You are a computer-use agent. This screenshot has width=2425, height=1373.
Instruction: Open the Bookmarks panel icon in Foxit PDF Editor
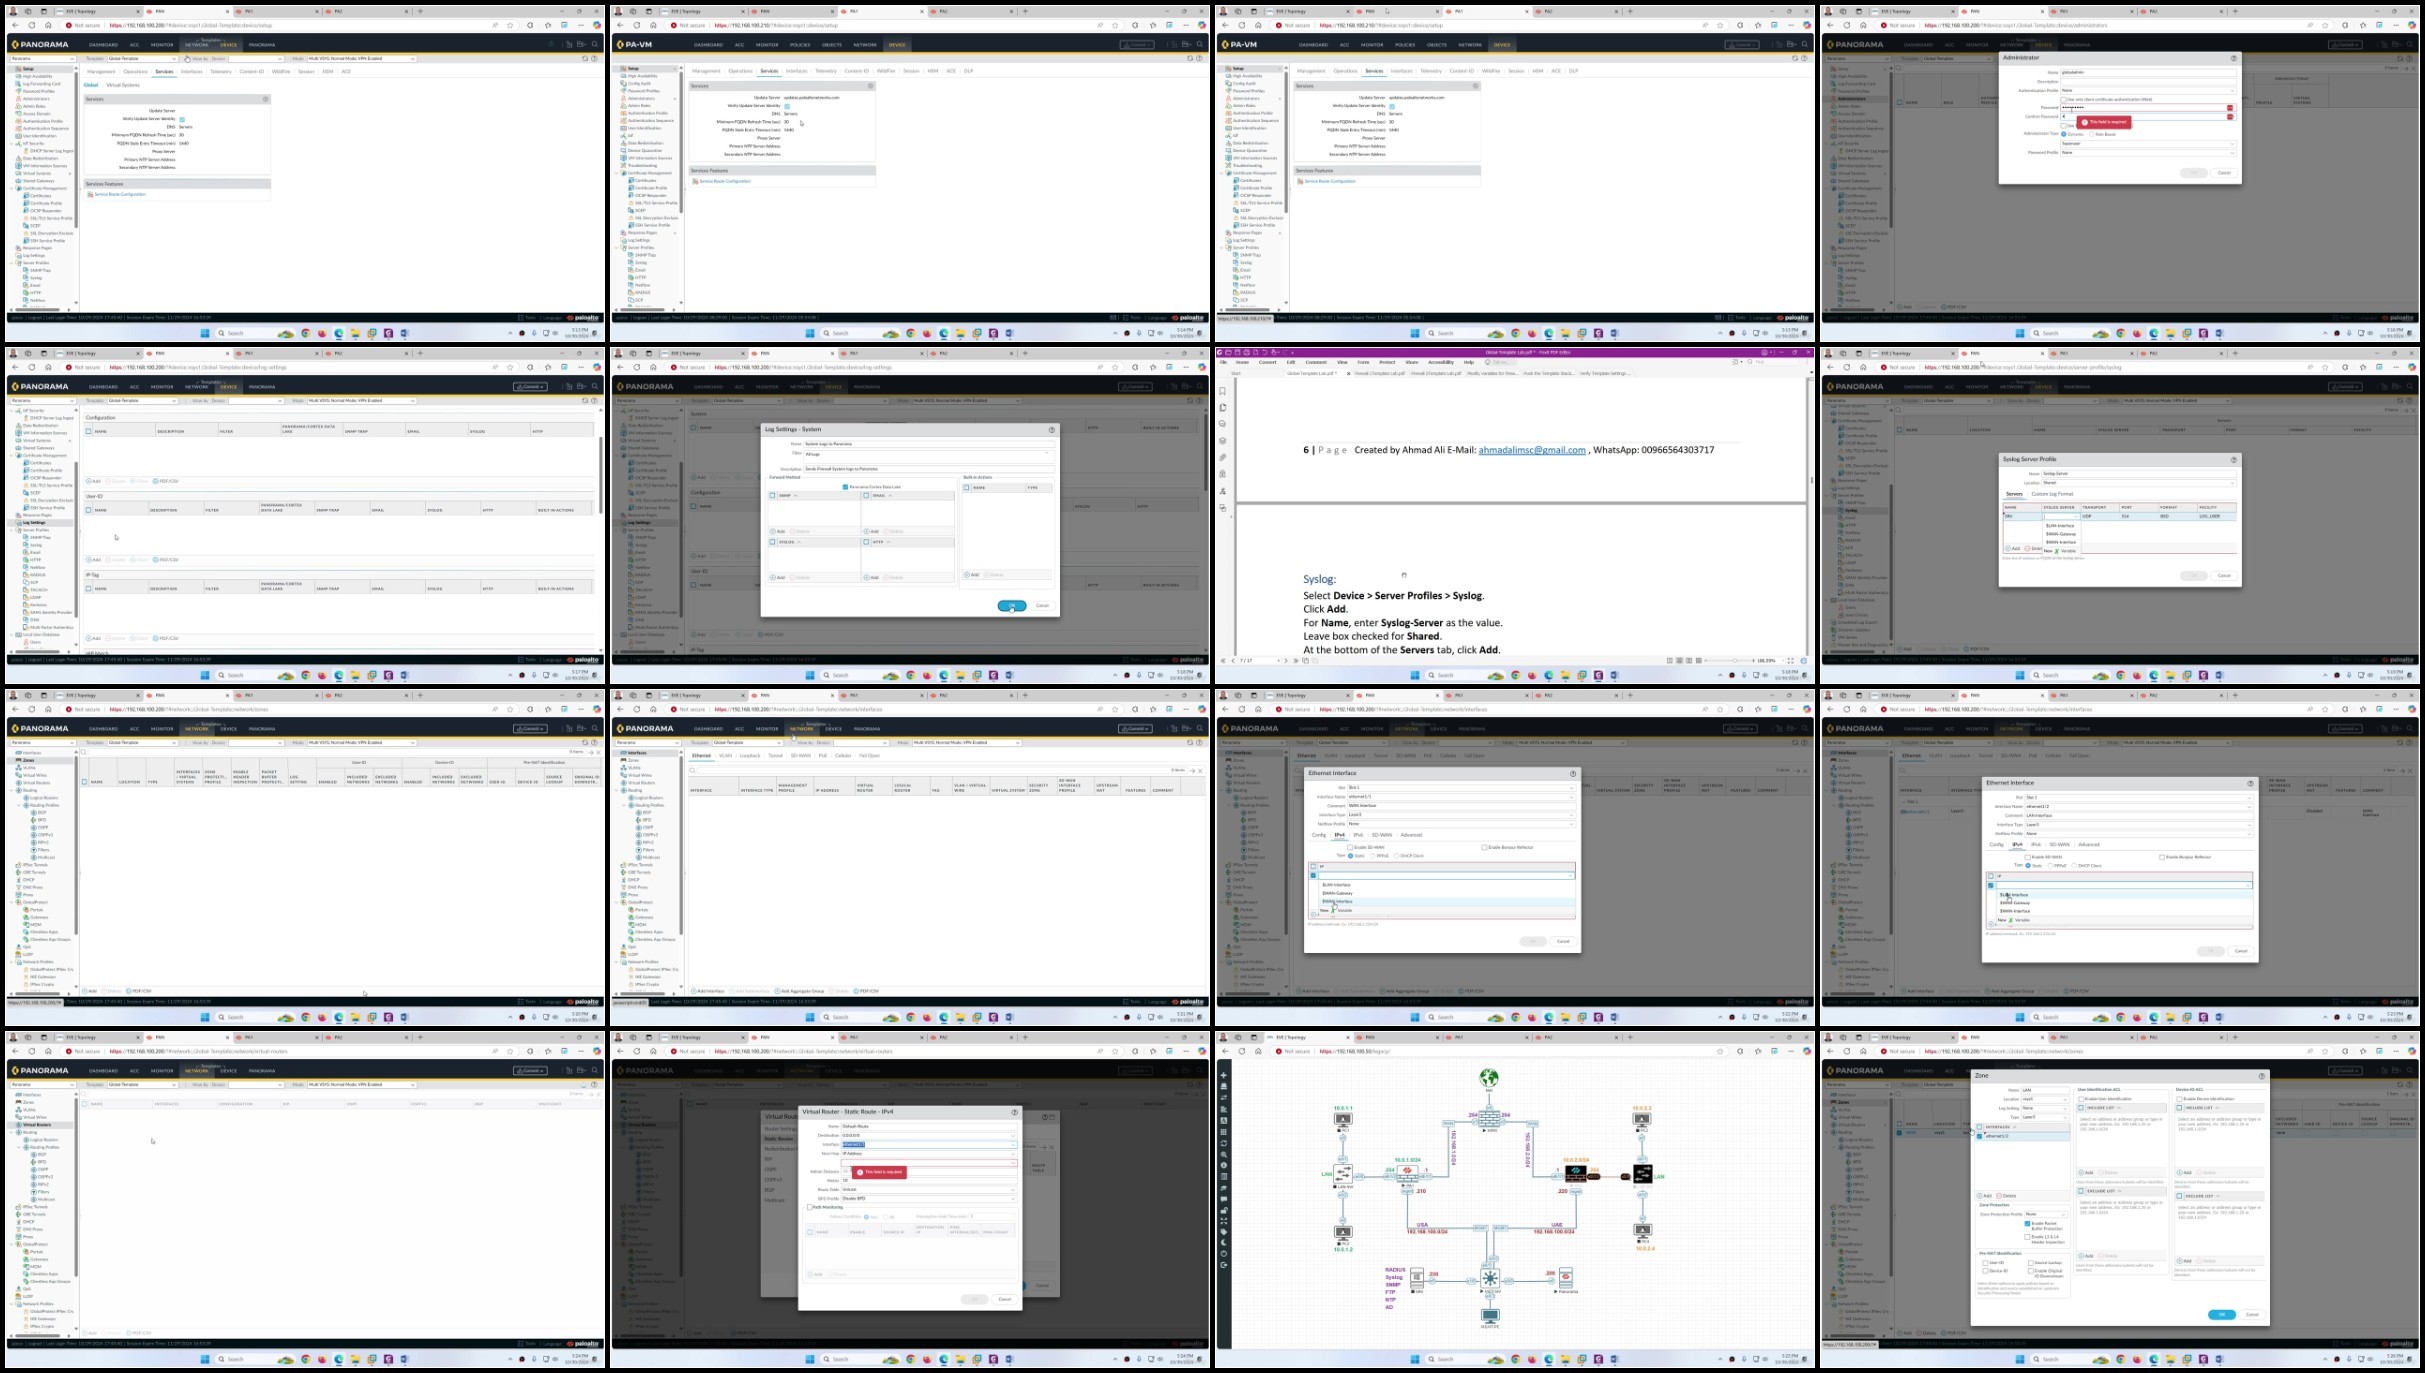click(x=1222, y=391)
